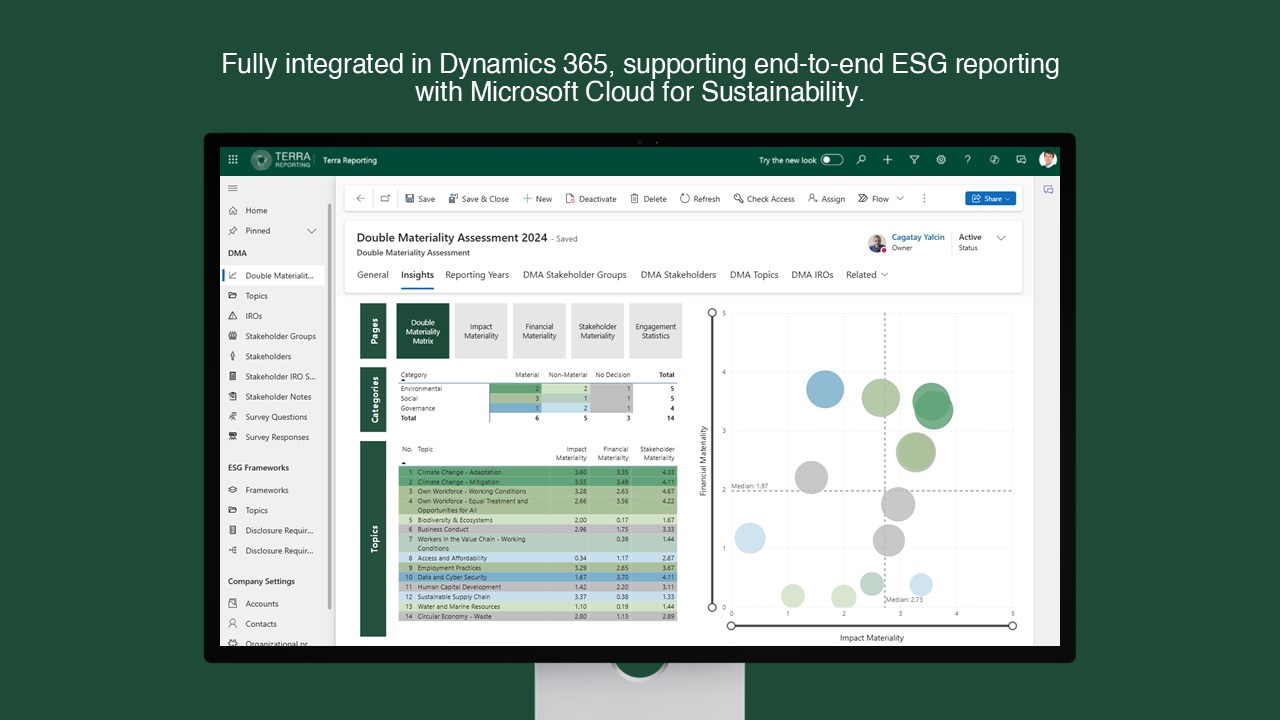Image resolution: width=1280 pixels, height=720 pixels.
Task: Create a New record
Action: click(537, 199)
